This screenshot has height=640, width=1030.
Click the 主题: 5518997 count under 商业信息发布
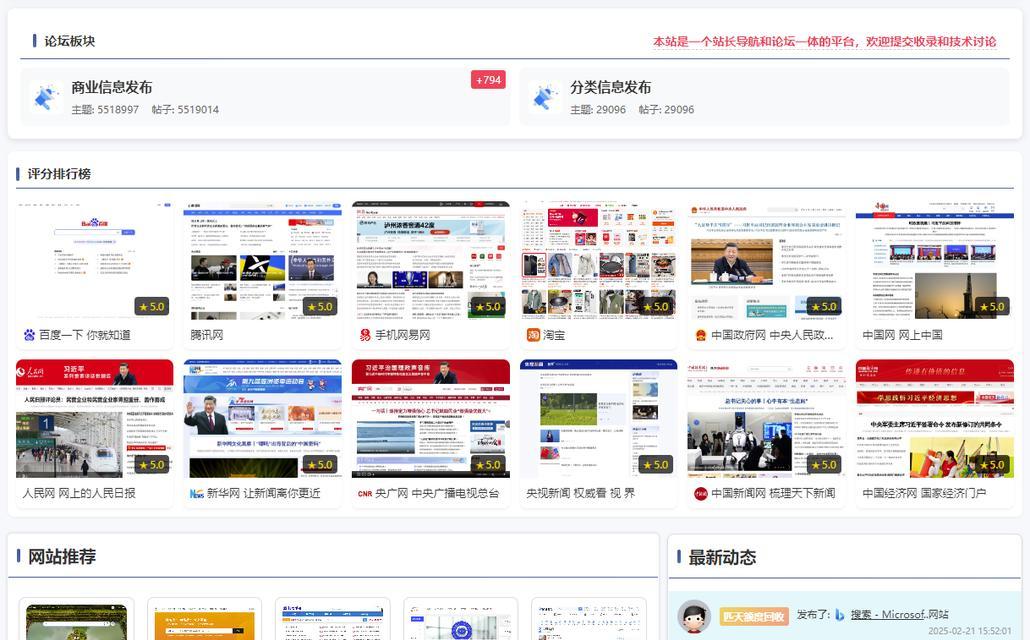pos(105,110)
